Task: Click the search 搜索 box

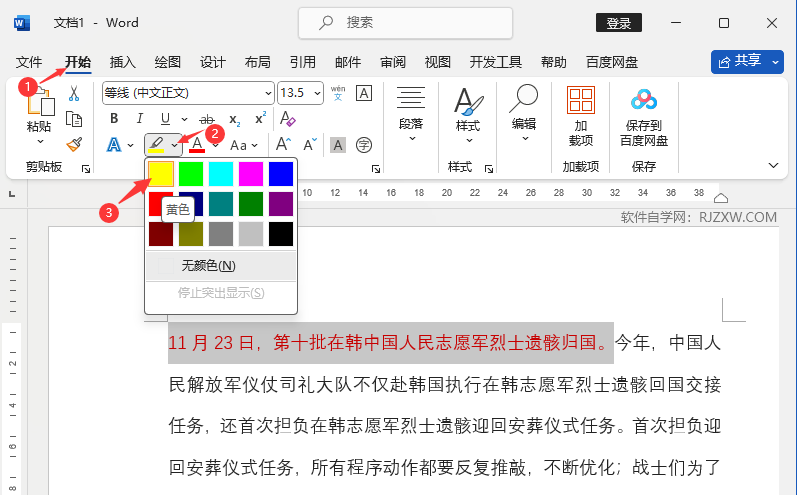Action: click(x=405, y=23)
